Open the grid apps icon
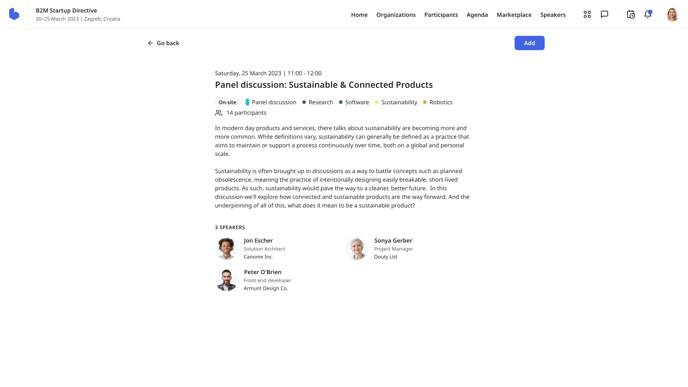Image resolution: width=688 pixels, height=387 pixels. point(587,14)
